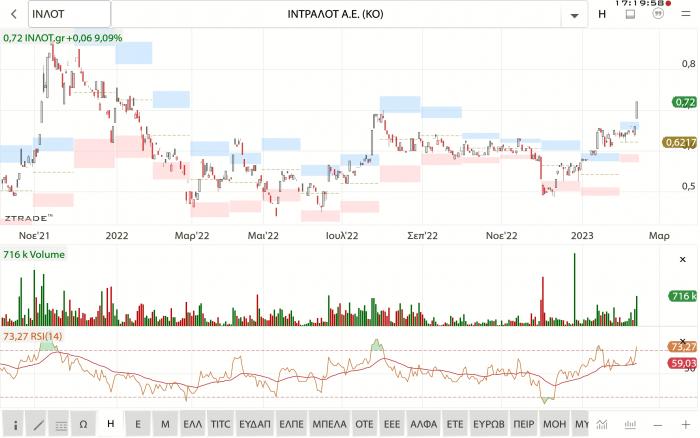This screenshot has height=438, width=700.
Task: Switch to the E weekly period
Action: tap(137, 424)
